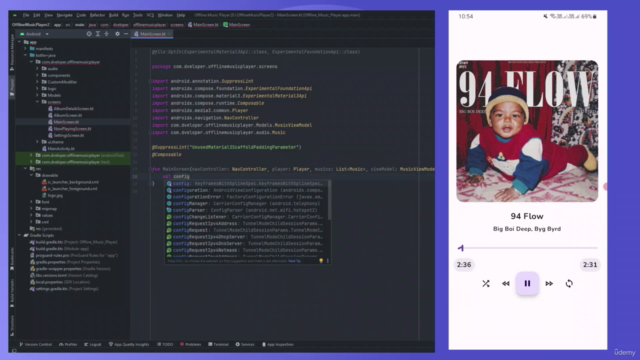Image resolution: width=640 pixels, height=360 pixels.
Task: Open the Terminal tool window
Action: pos(218,344)
